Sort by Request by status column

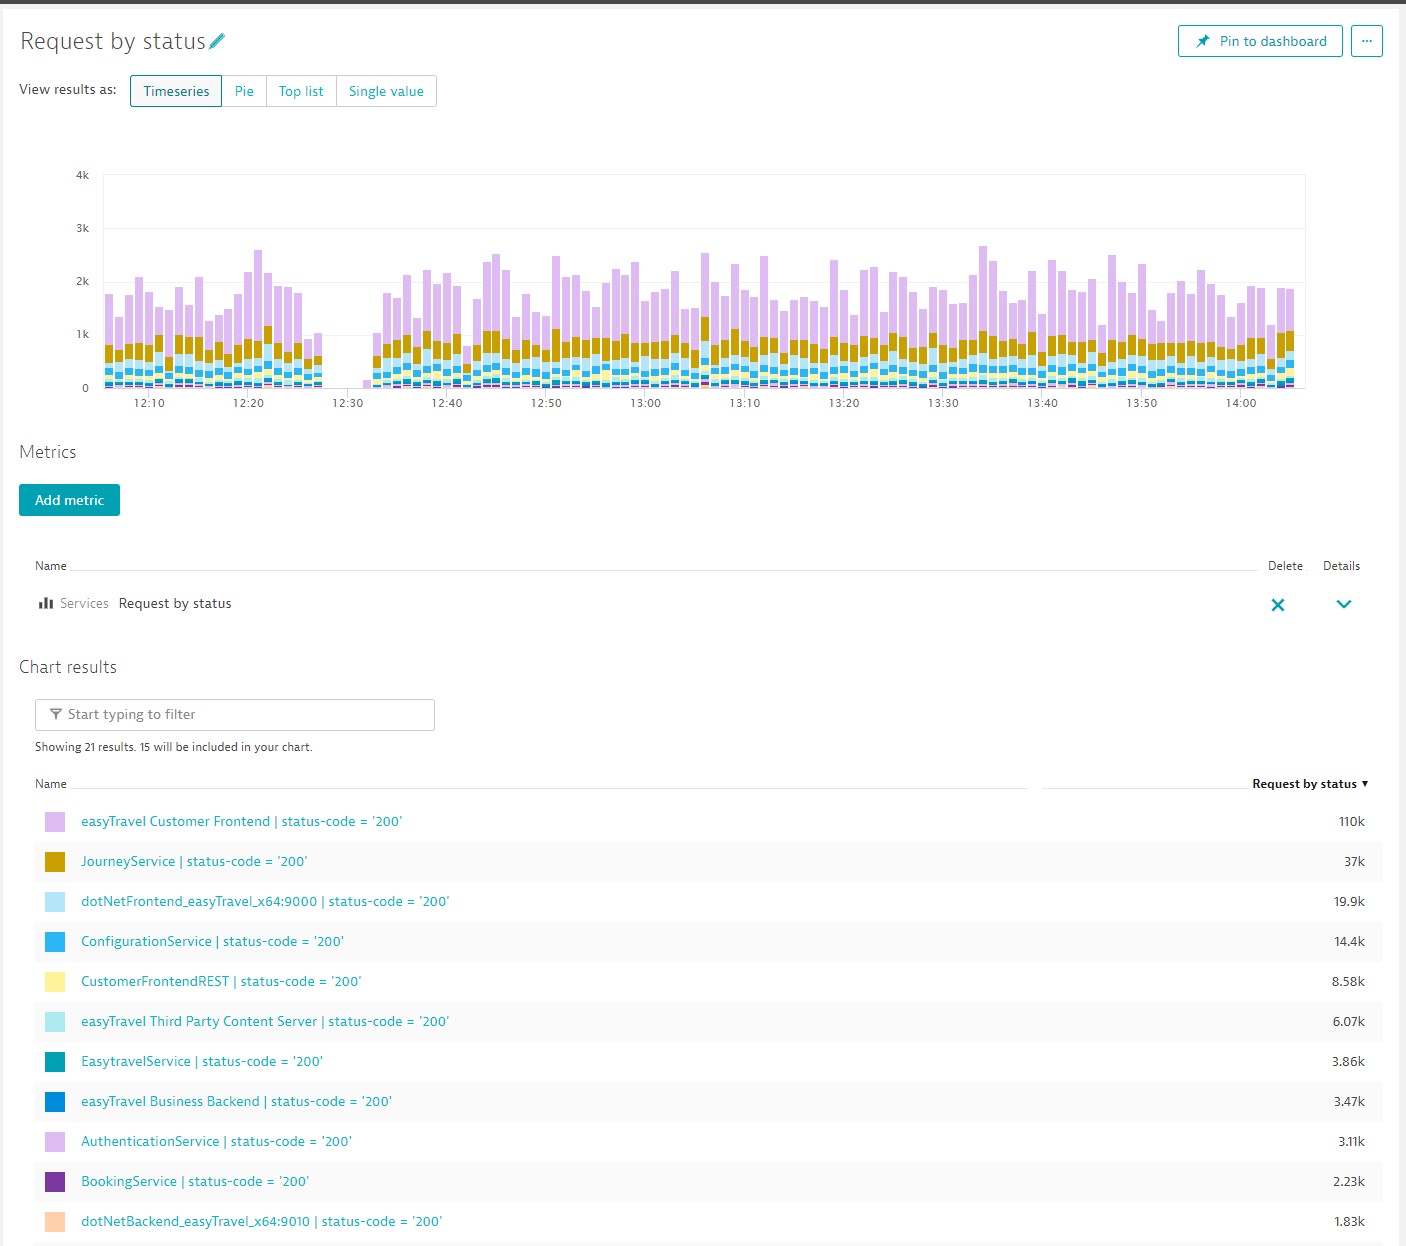tap(1310, 784)
